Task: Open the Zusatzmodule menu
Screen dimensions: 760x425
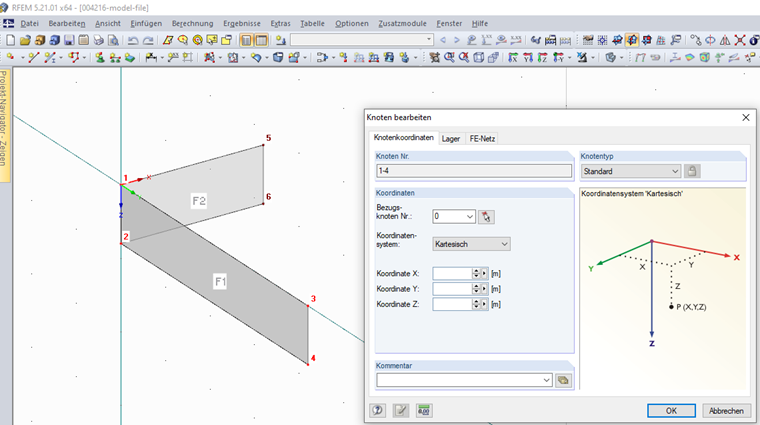Action: tap(402, 23)
